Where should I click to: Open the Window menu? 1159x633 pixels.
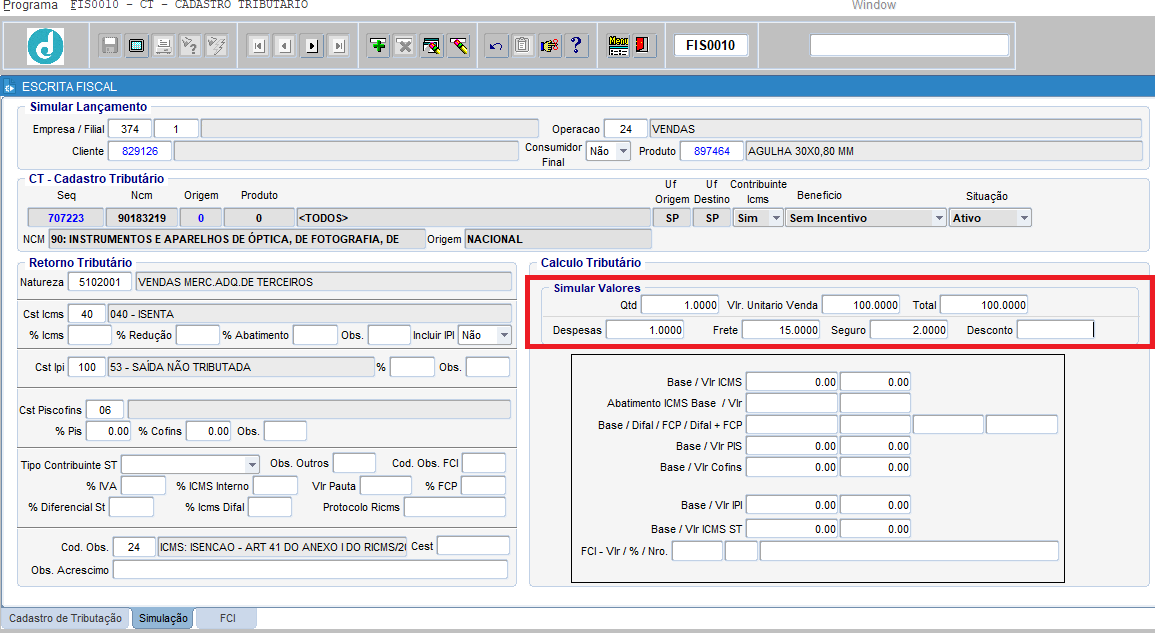coord(874,5)
